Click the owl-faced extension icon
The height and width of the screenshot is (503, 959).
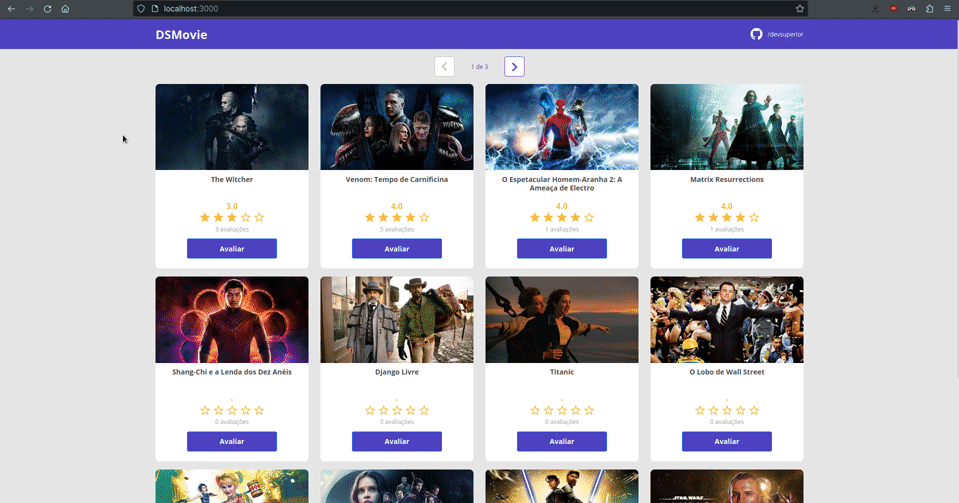pos(911,9)
